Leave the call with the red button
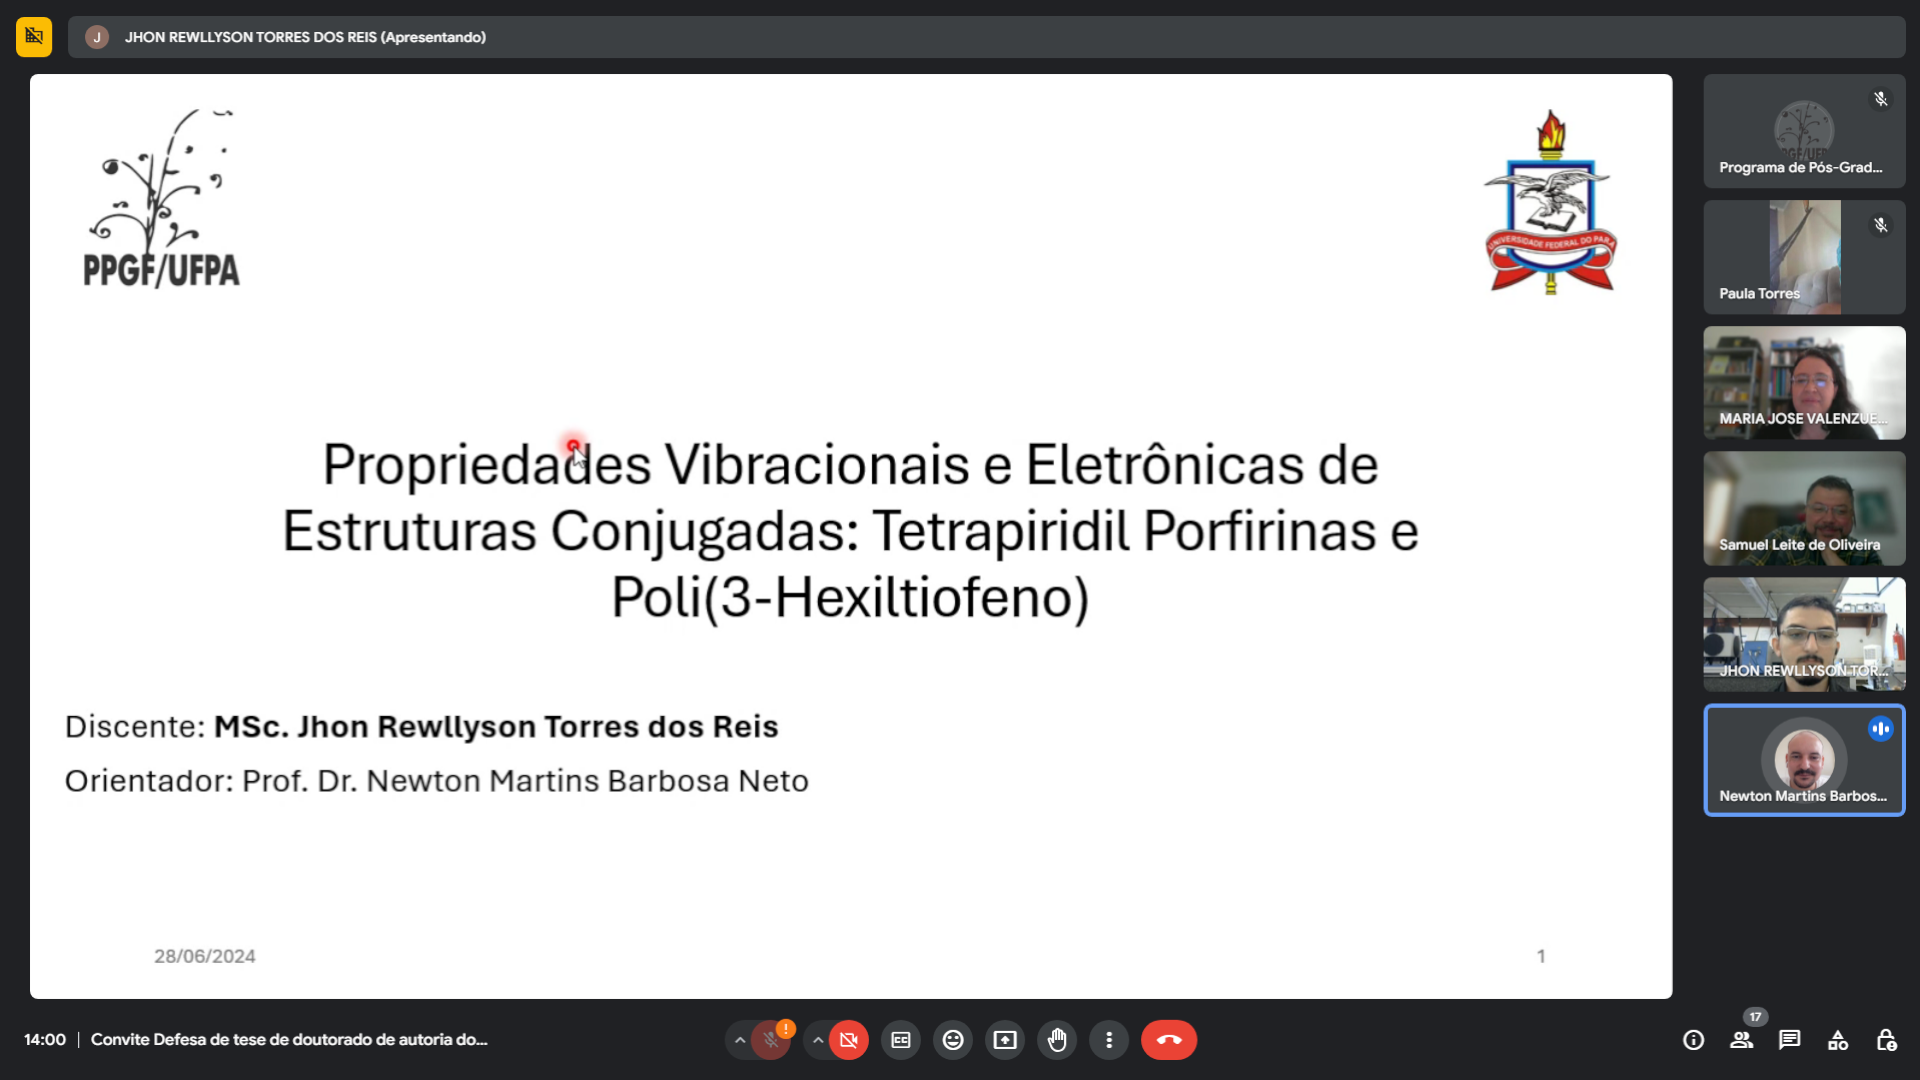Screen dimensions: 1920x1080 pyautogui.click(x=1169, y=1040)
